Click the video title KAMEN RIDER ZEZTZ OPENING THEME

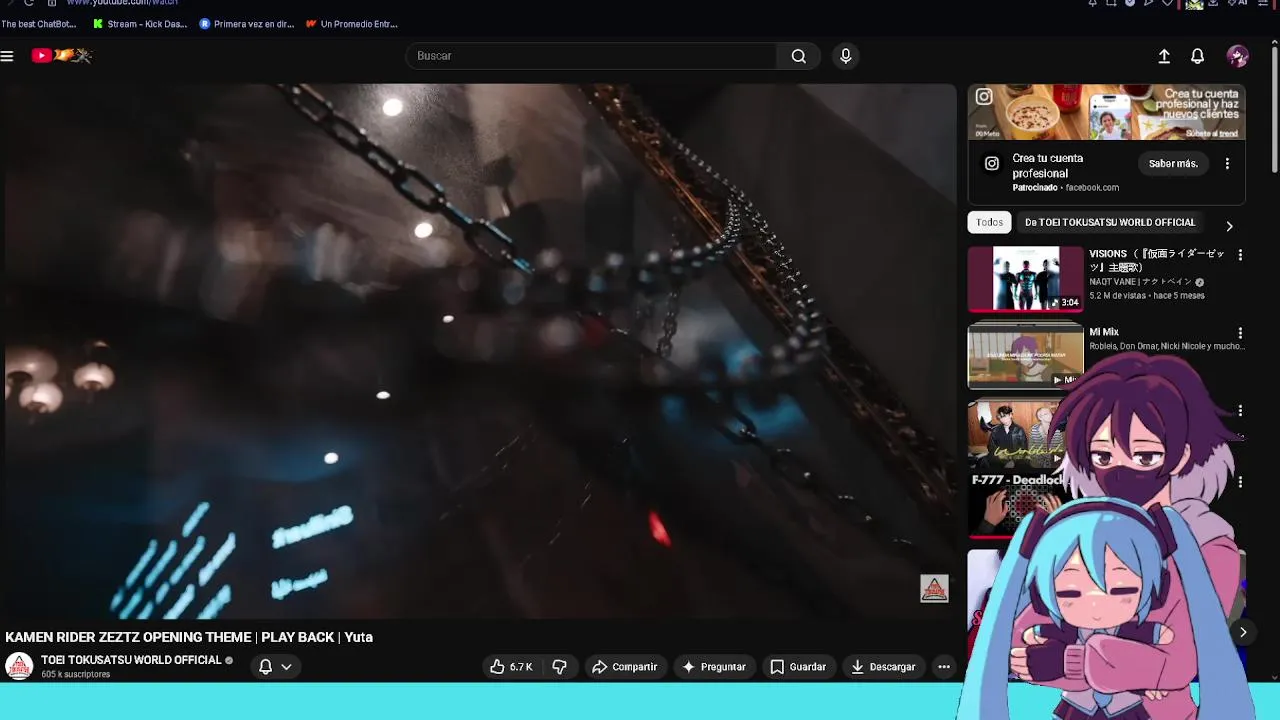click(189, 637)
